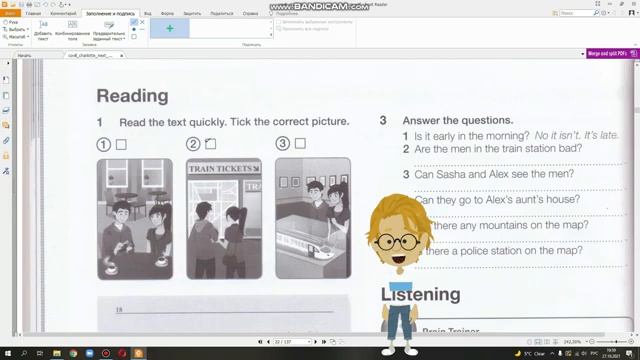Open the comments sidebar panel
Image resolution: width=640 pixels, height=360 pixels.
6,125
